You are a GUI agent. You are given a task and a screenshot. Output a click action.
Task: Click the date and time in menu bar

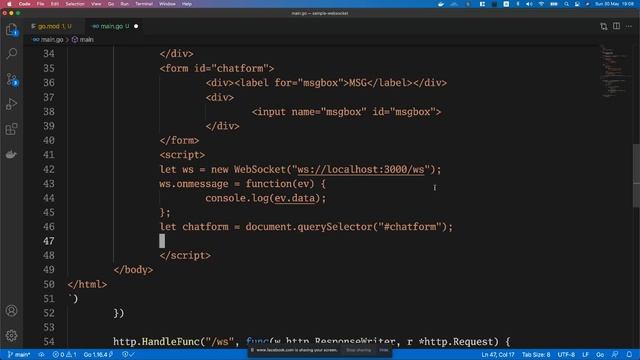tap(615, 4)
